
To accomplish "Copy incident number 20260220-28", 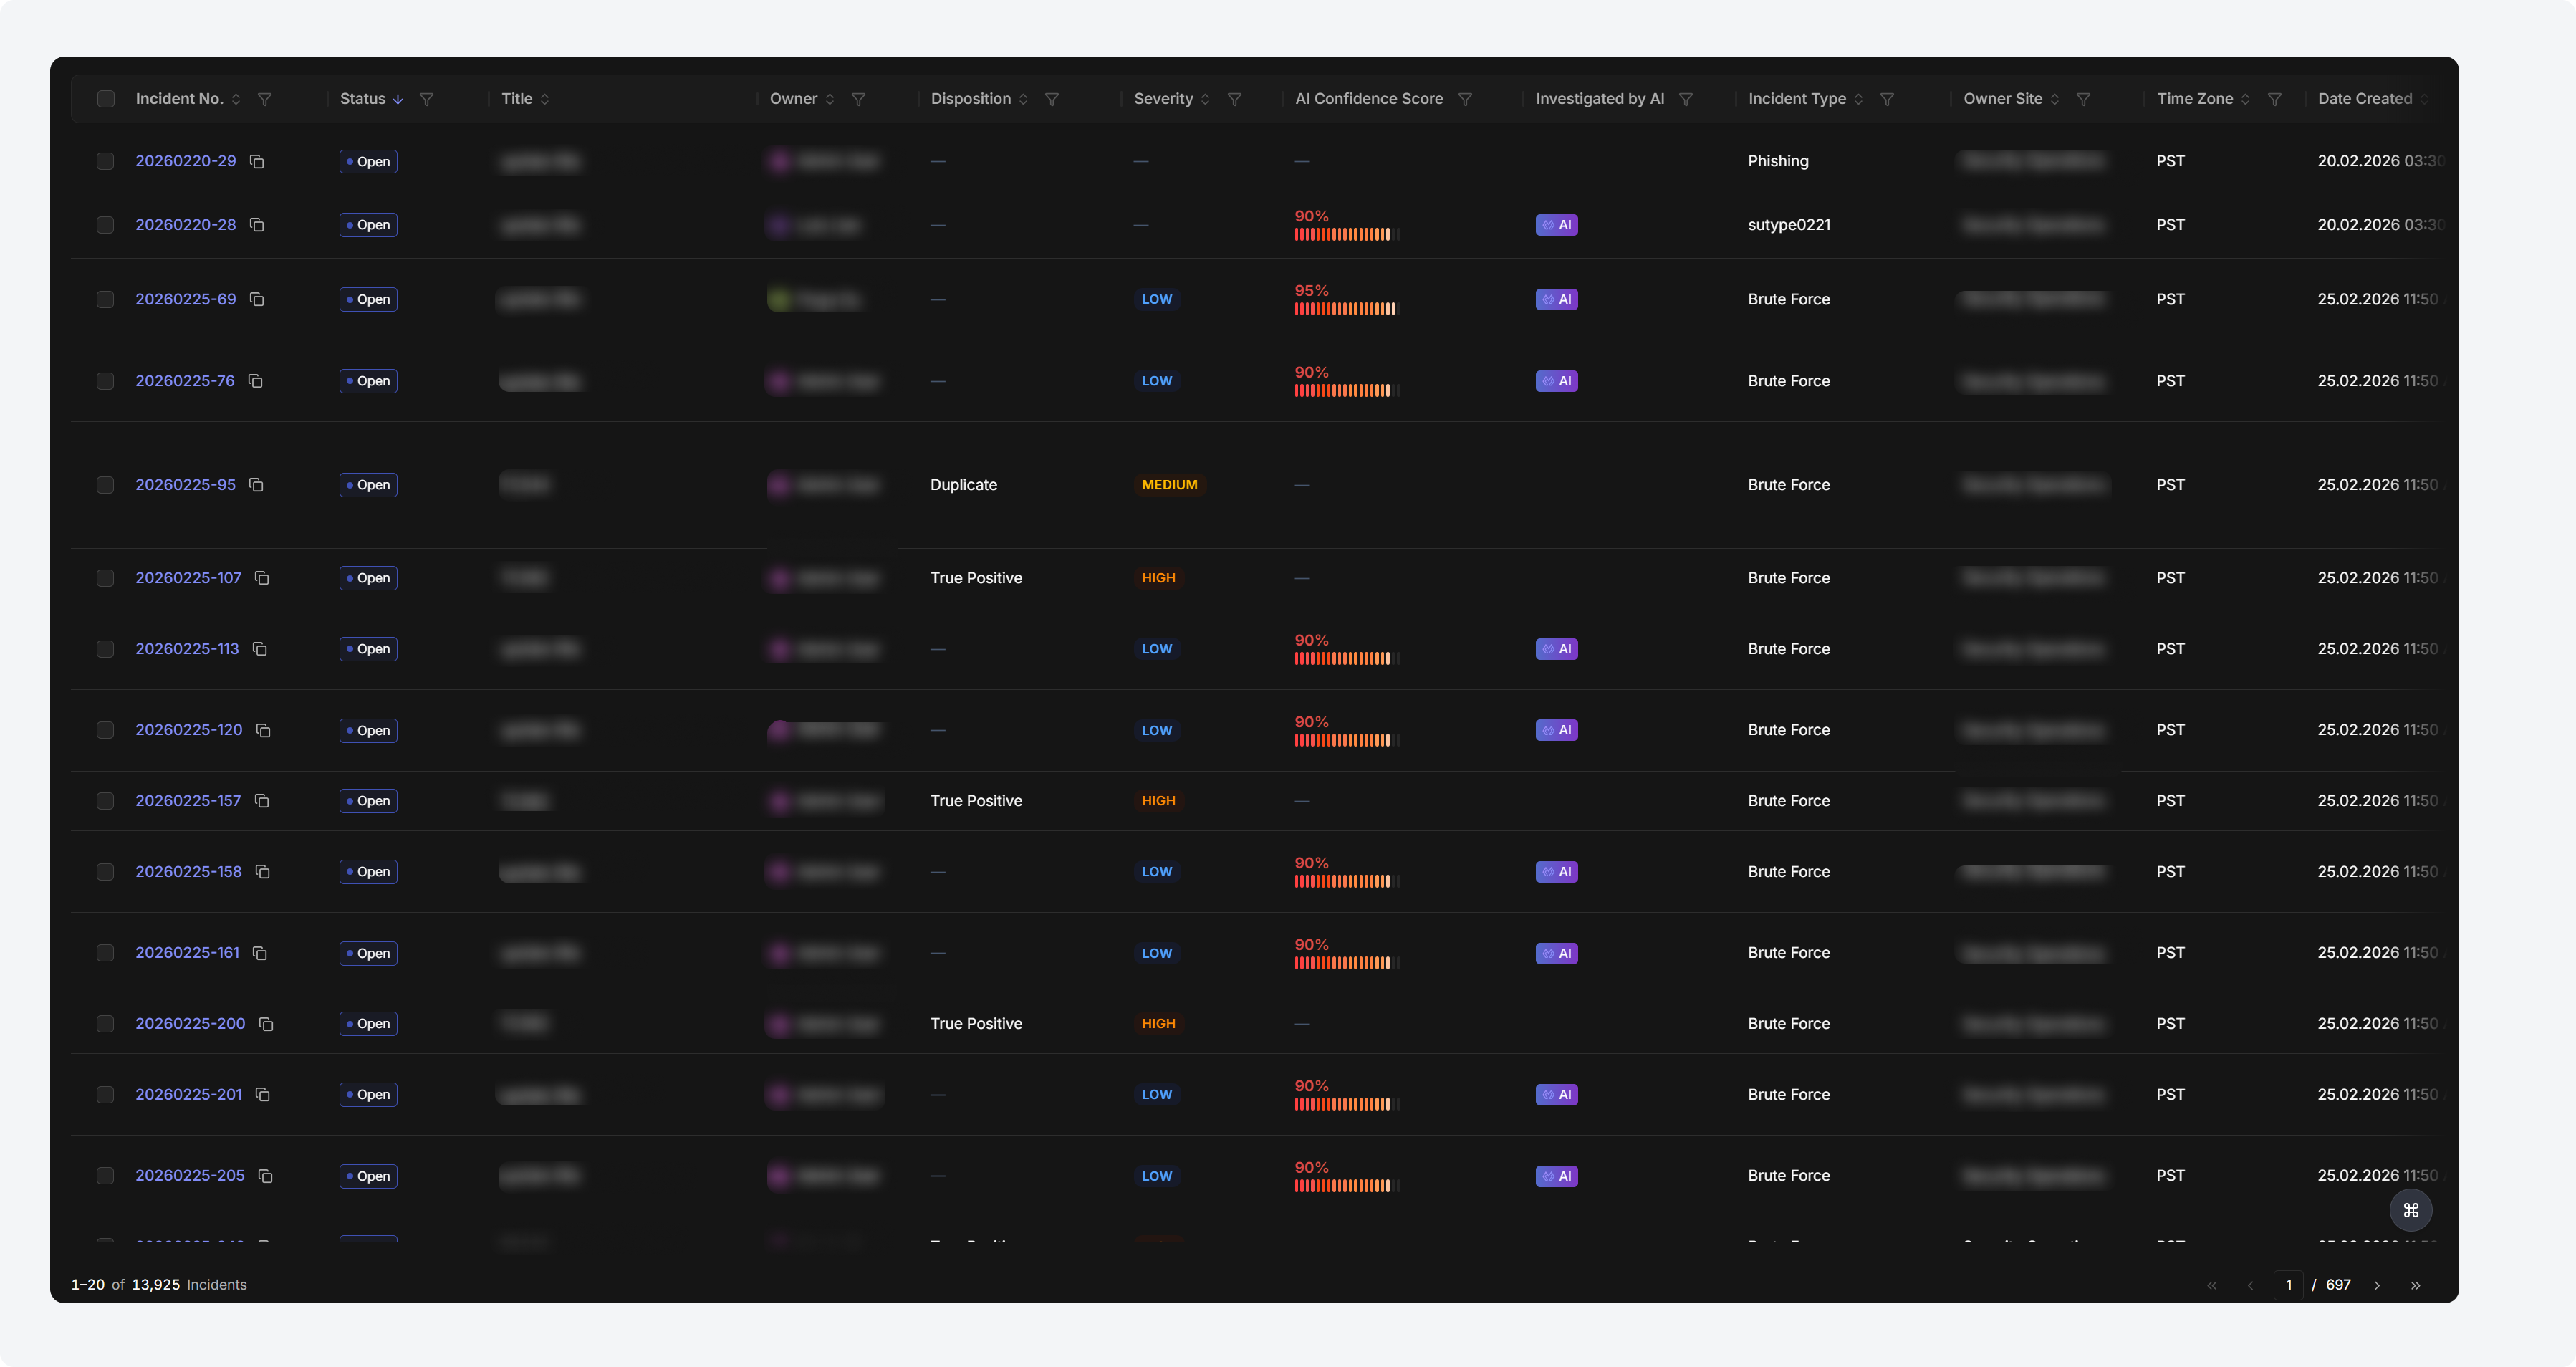I will [x=257, y=225].
